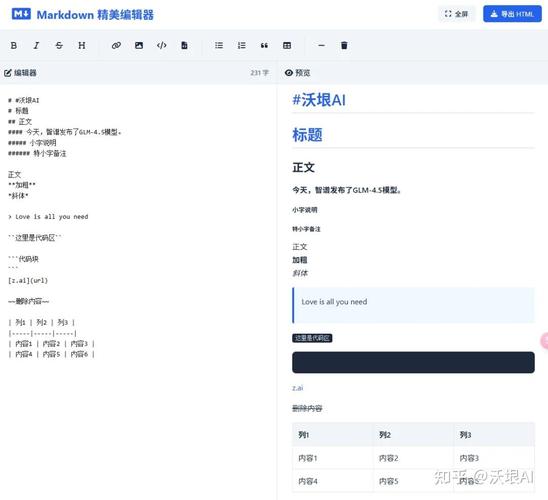Insert a horizontal rule divider
The height and width of the screenshot is (500, 548).
point(322,45)
